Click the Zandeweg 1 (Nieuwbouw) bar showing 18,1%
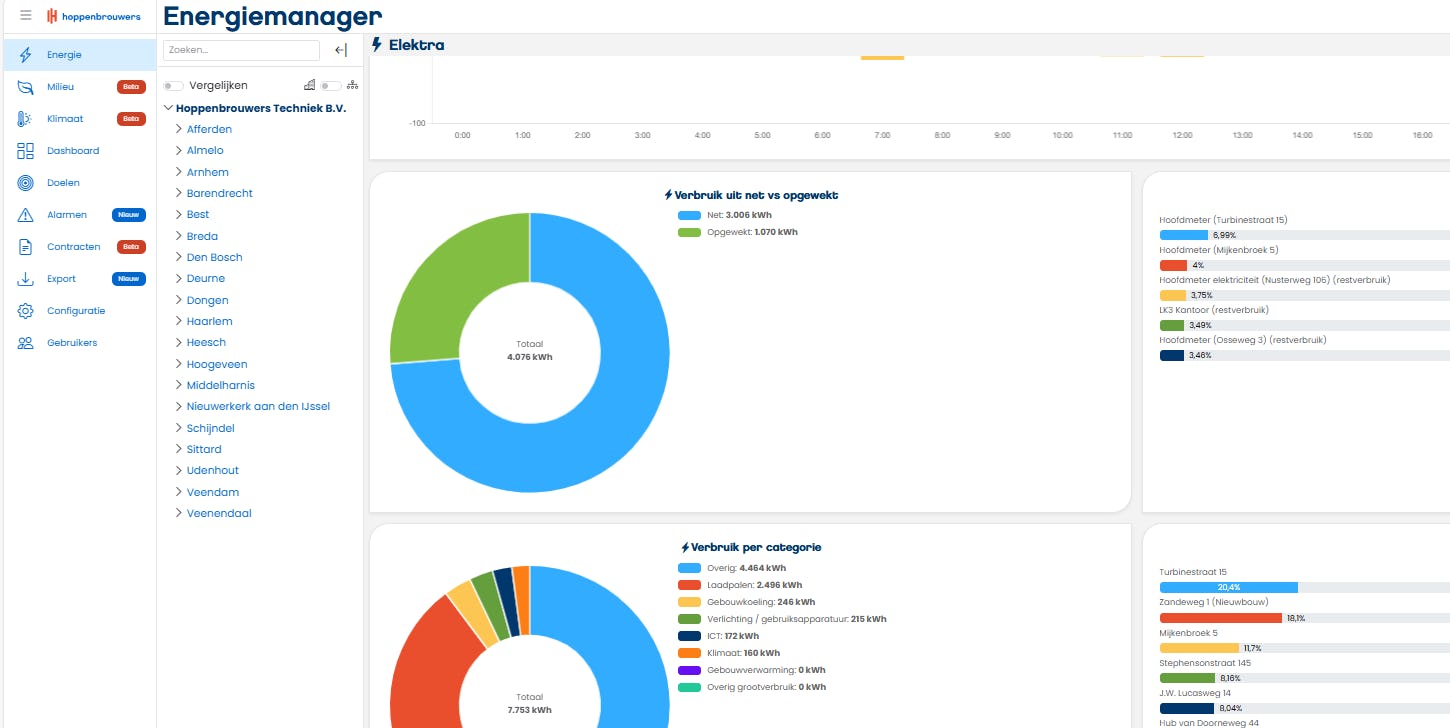1450x728 pixels. click(1222, 618)
